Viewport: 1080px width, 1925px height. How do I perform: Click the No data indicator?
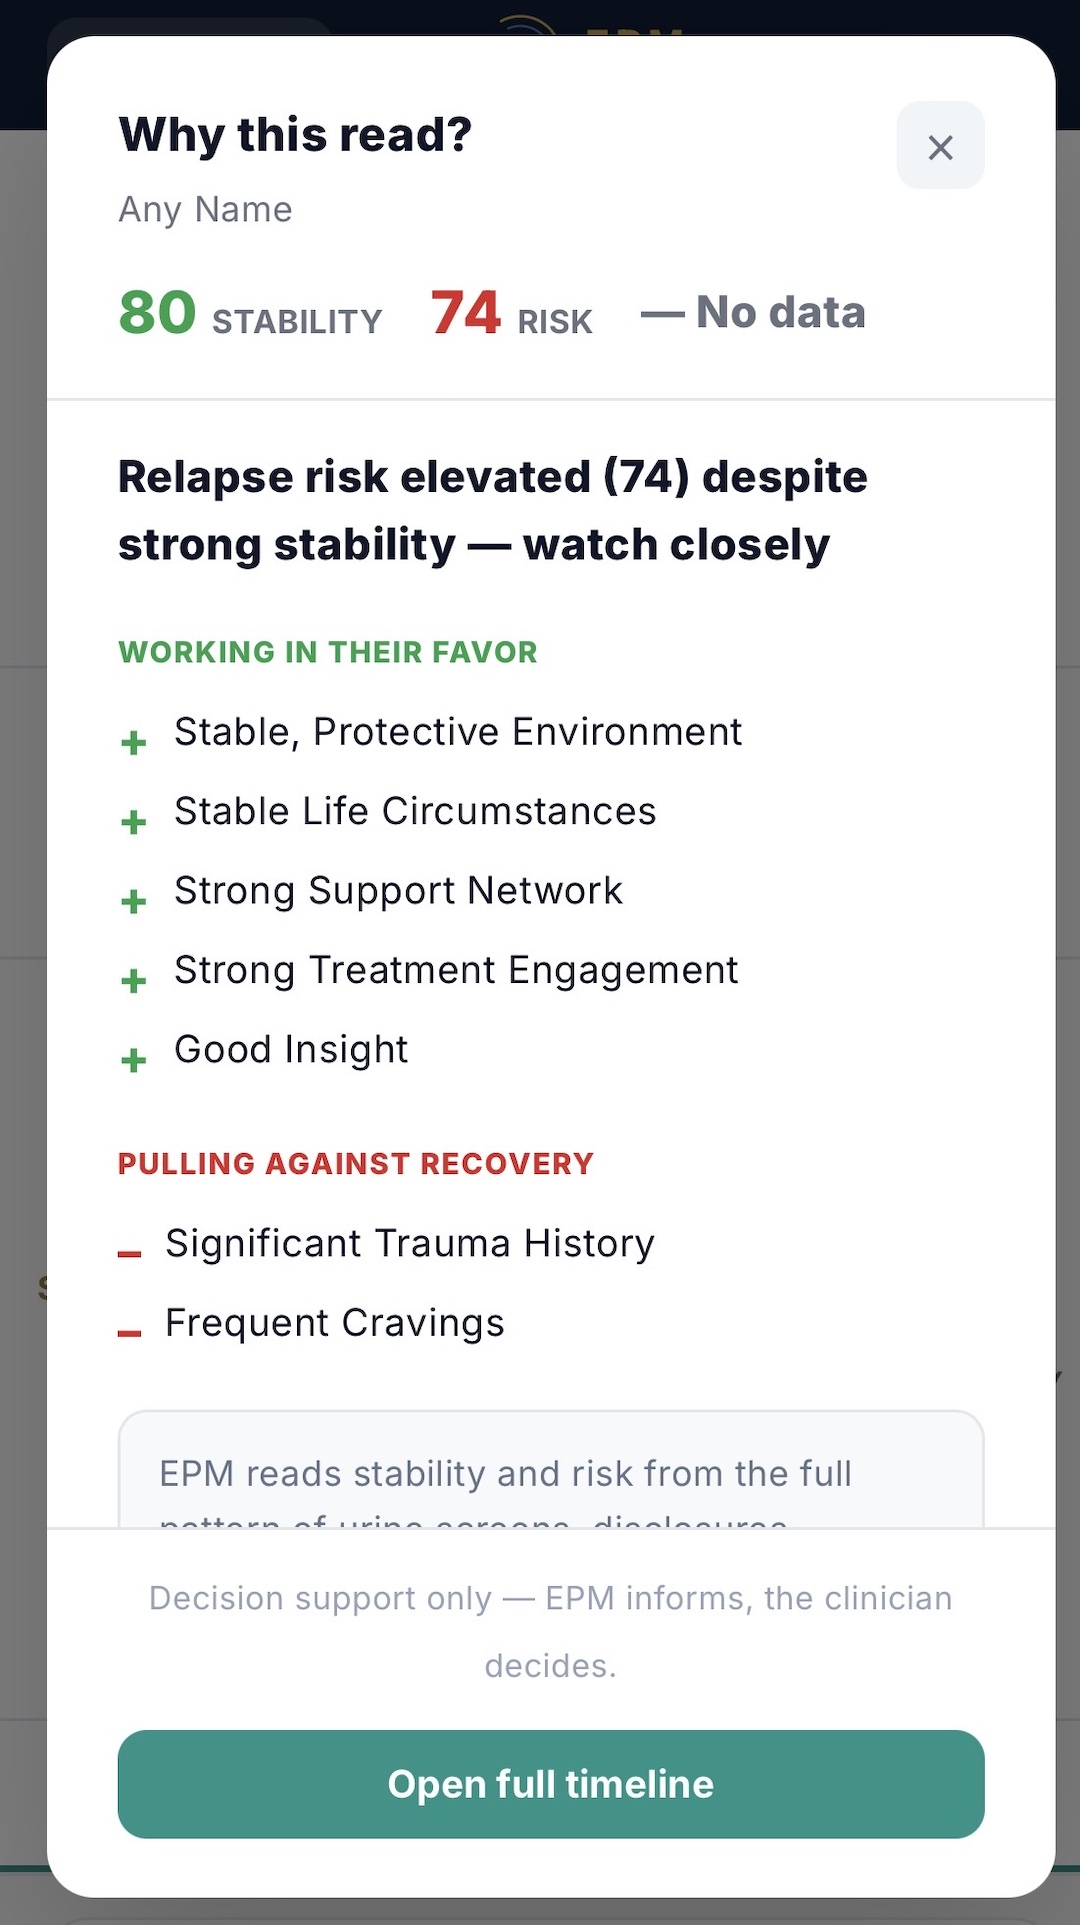[x=753, y=313]
